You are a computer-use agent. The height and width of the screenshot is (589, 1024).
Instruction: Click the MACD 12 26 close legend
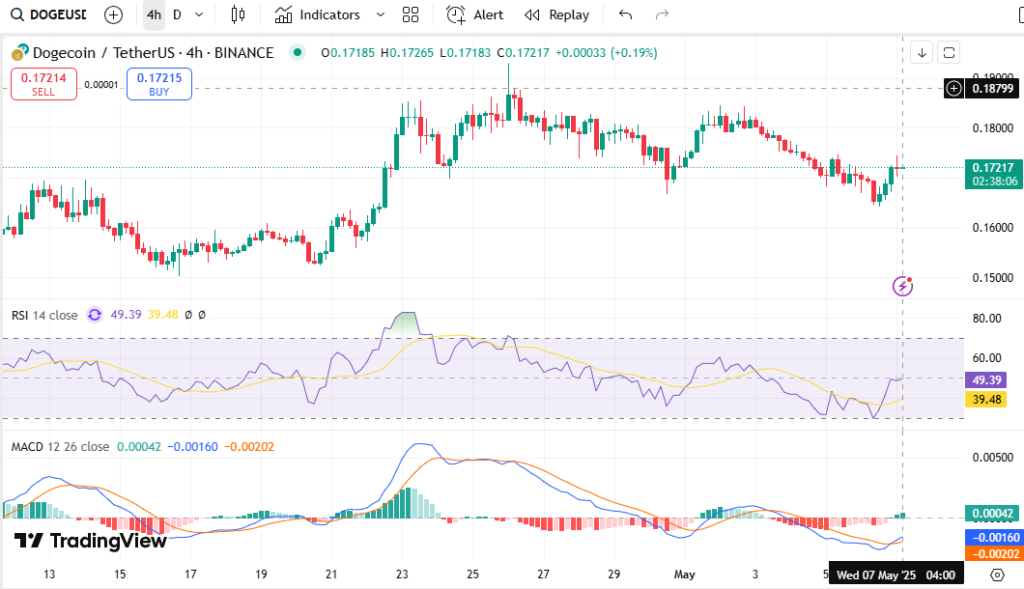coord(60,447)
